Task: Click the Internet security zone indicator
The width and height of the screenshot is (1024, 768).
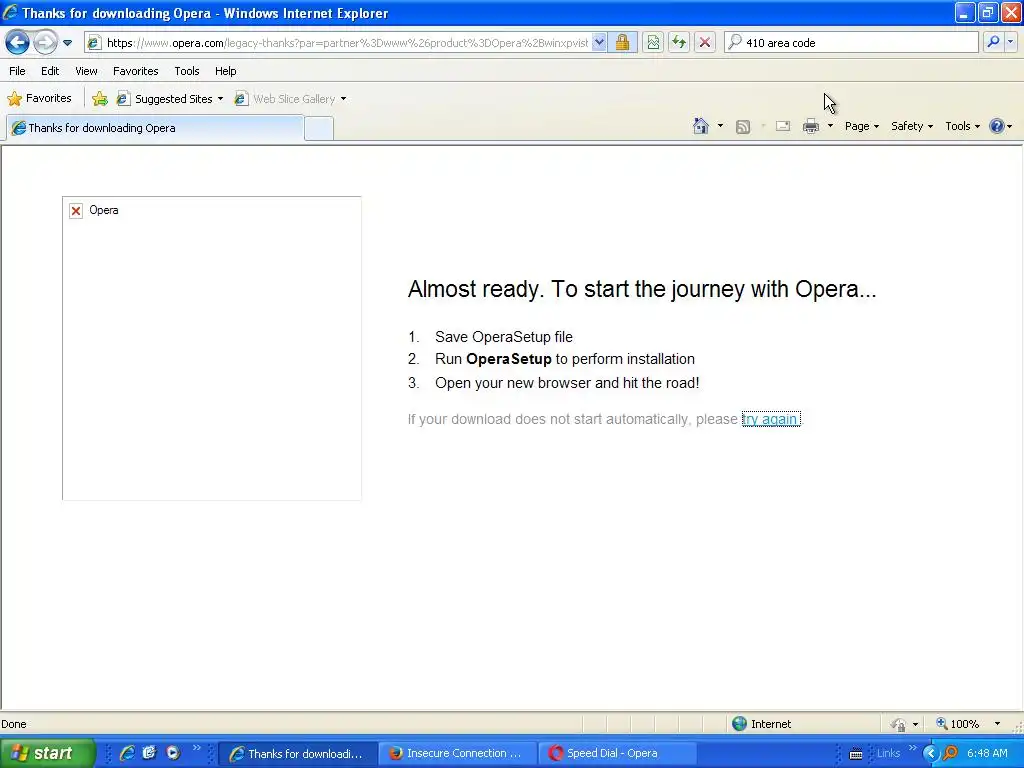Action: (761, 724)
